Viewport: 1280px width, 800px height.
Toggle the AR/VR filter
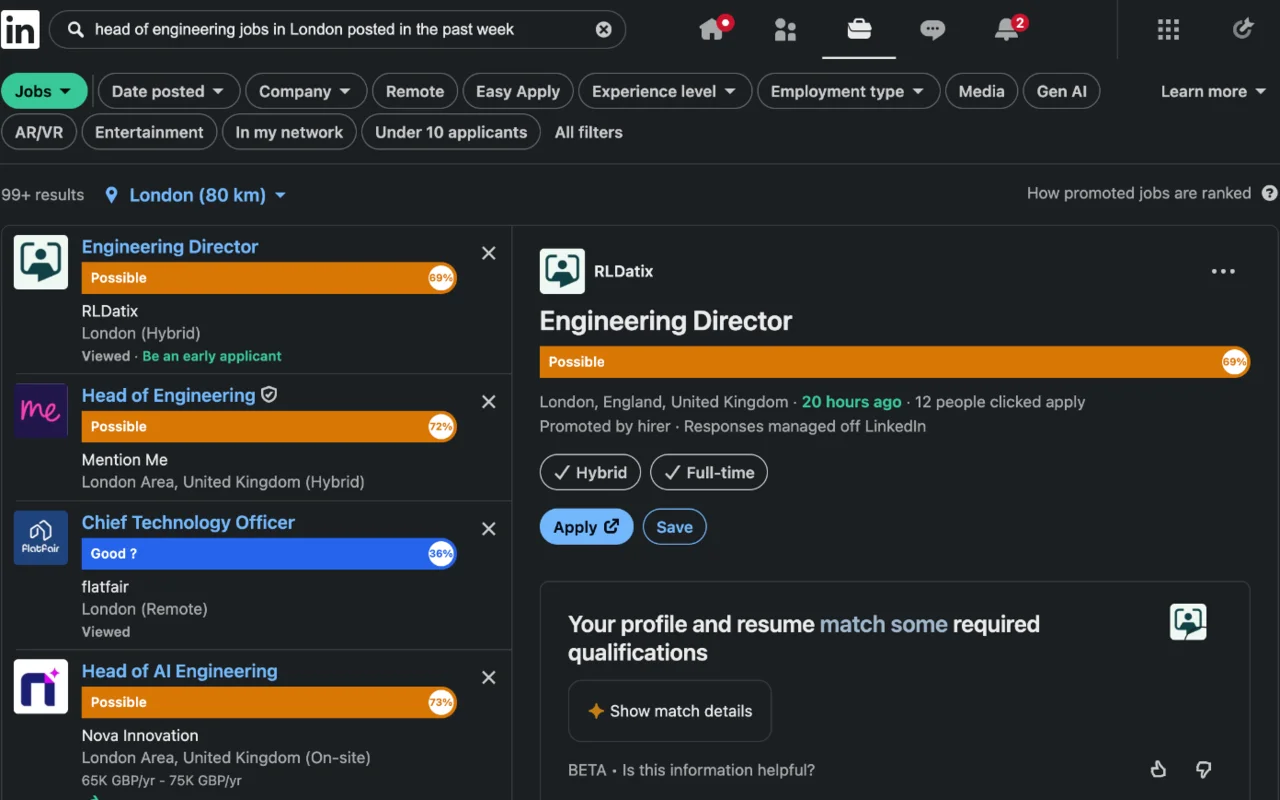coord(39,132)
